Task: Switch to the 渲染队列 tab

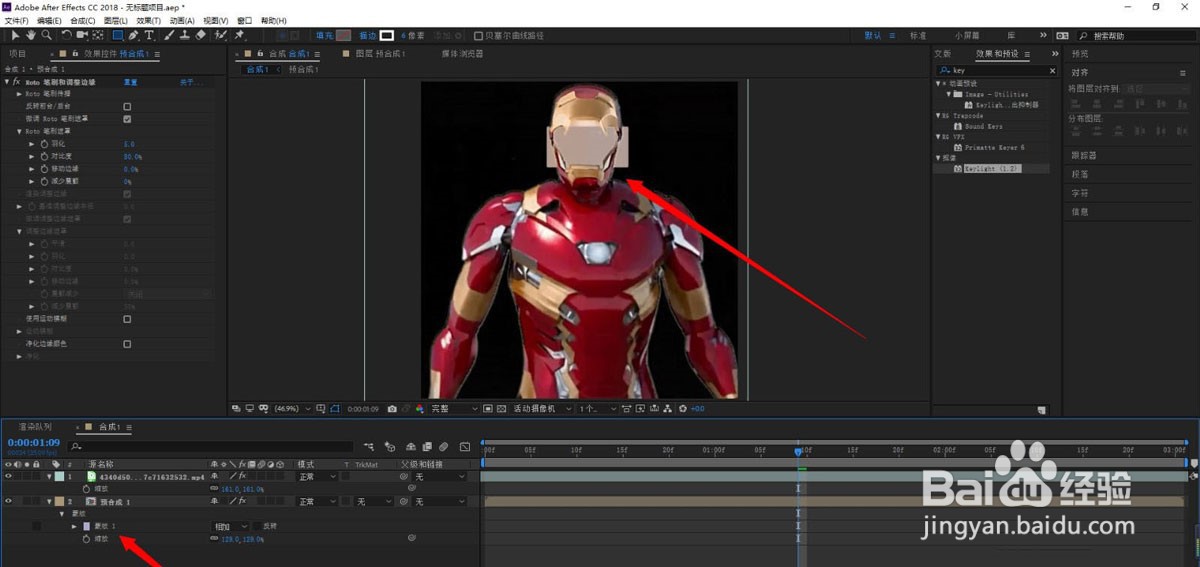Action: 35,427
